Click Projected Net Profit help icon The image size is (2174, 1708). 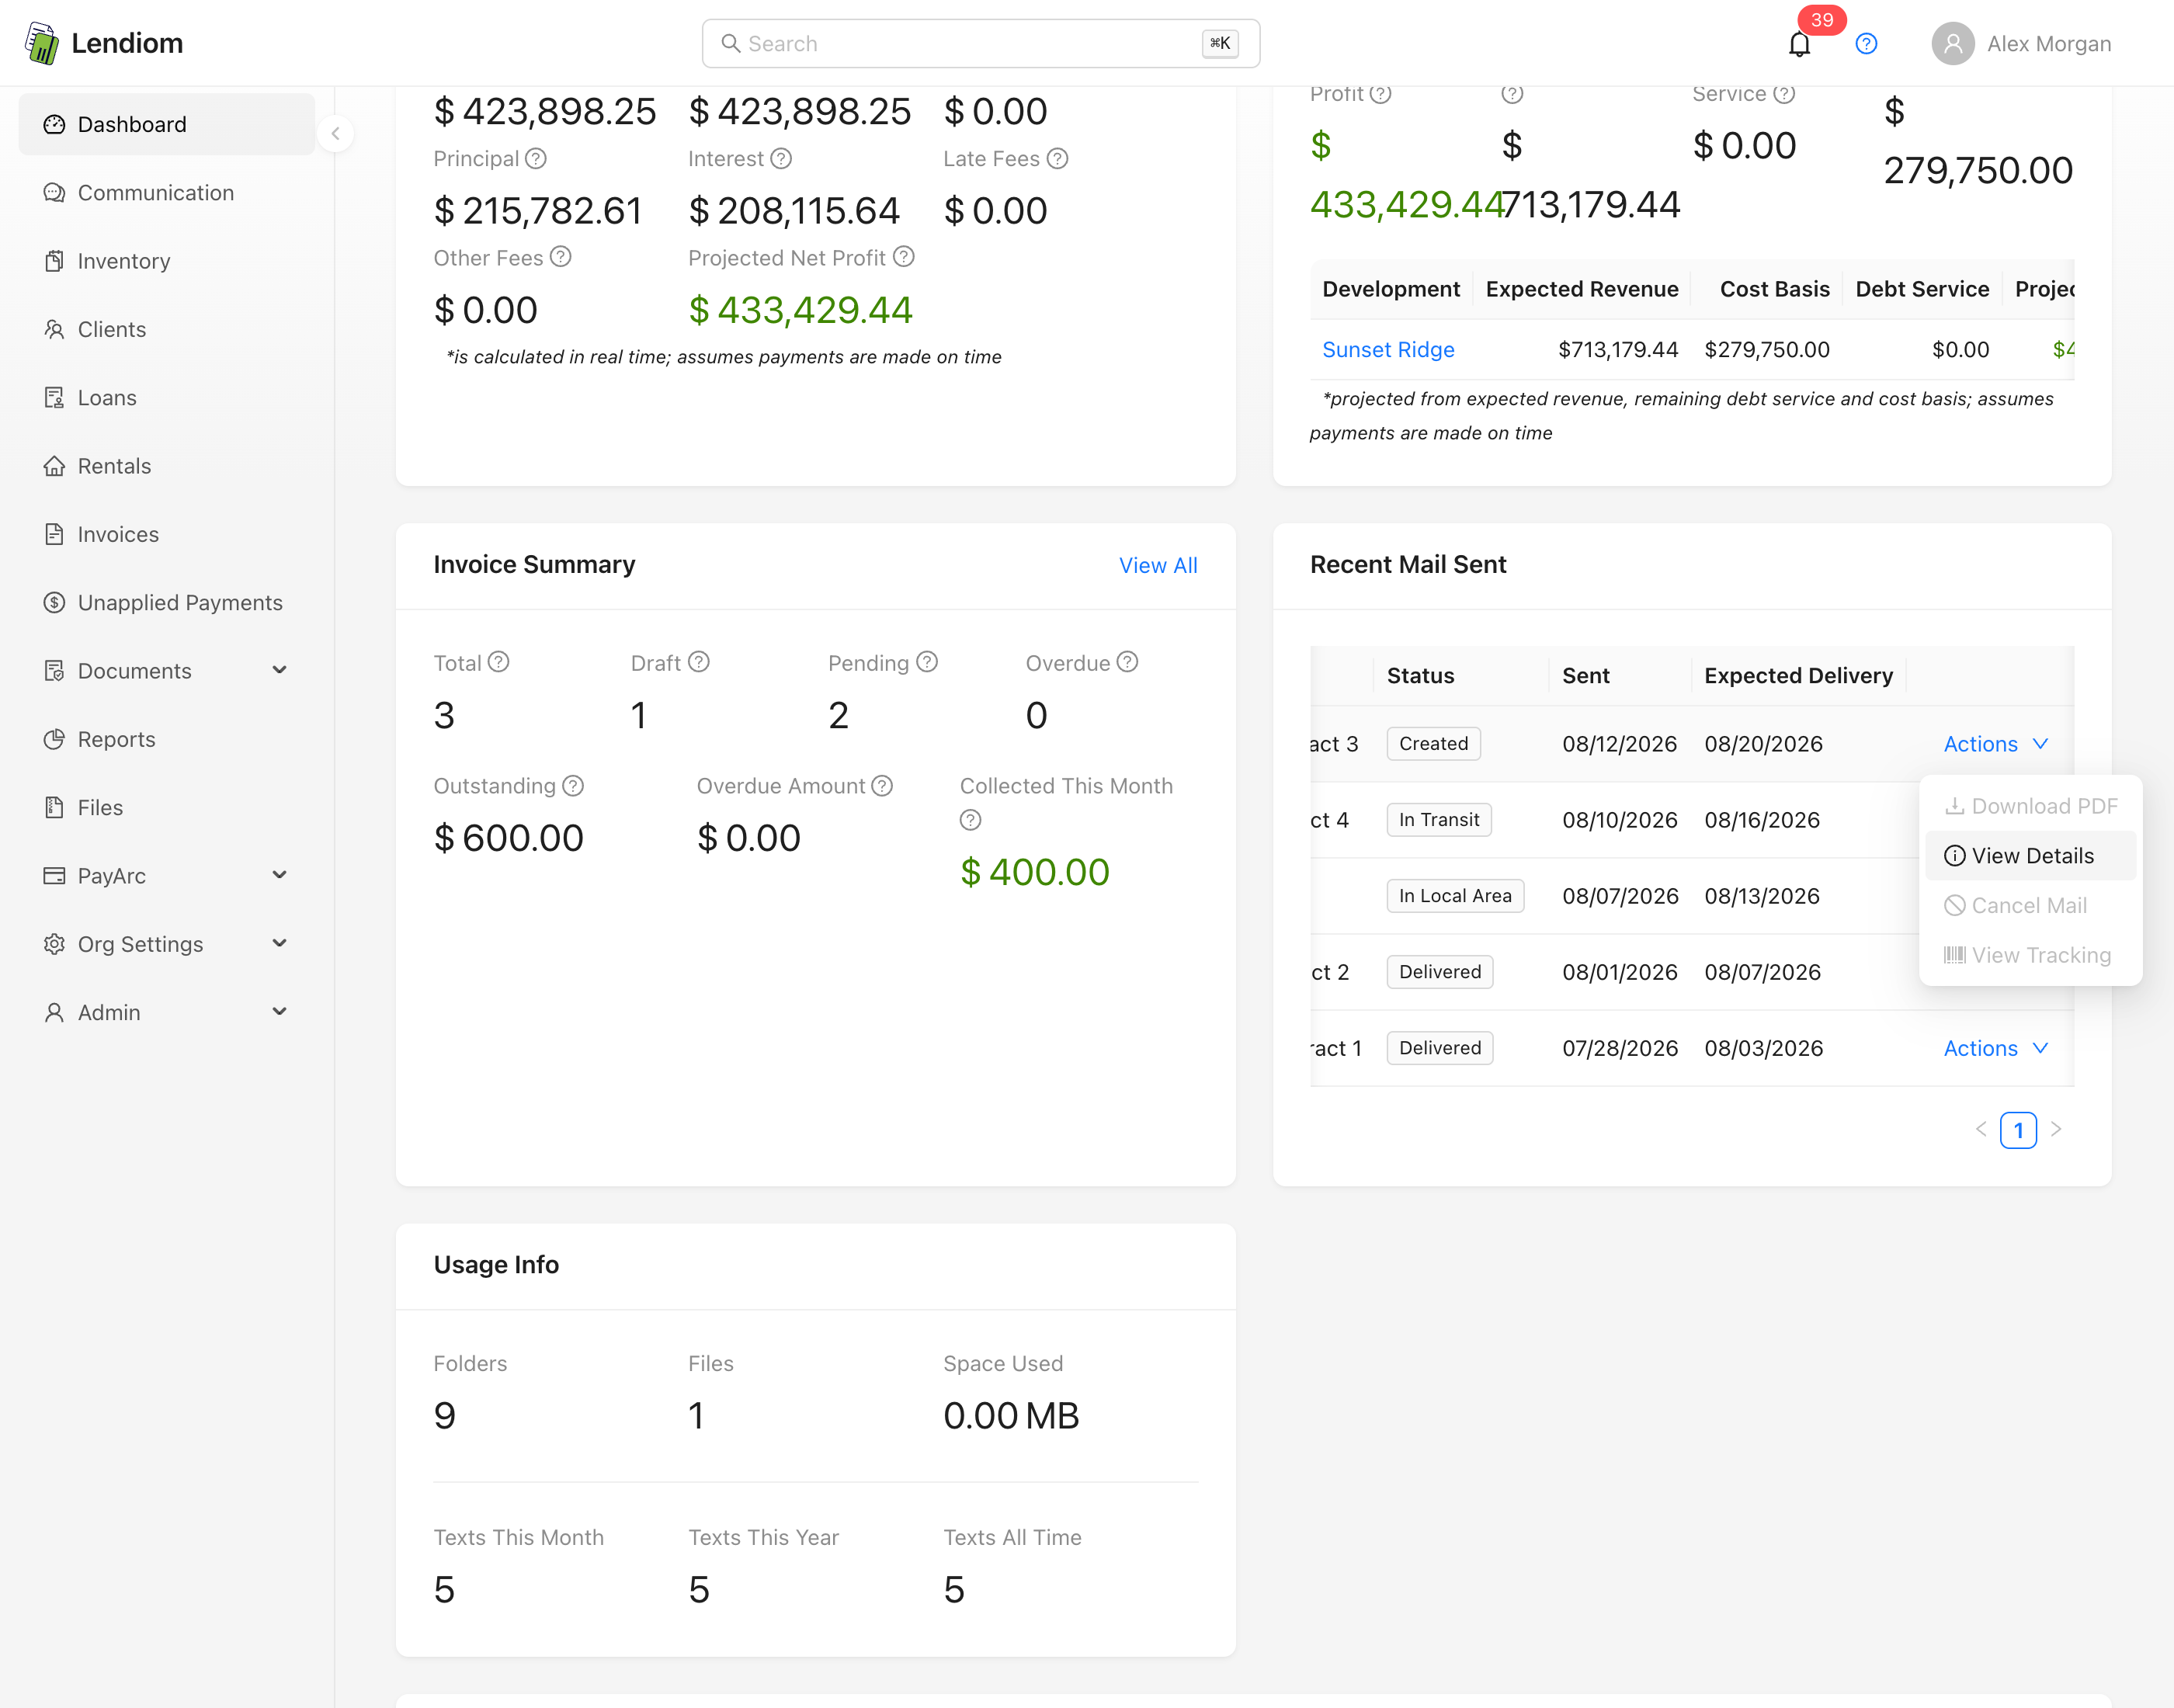click(904, 257)
